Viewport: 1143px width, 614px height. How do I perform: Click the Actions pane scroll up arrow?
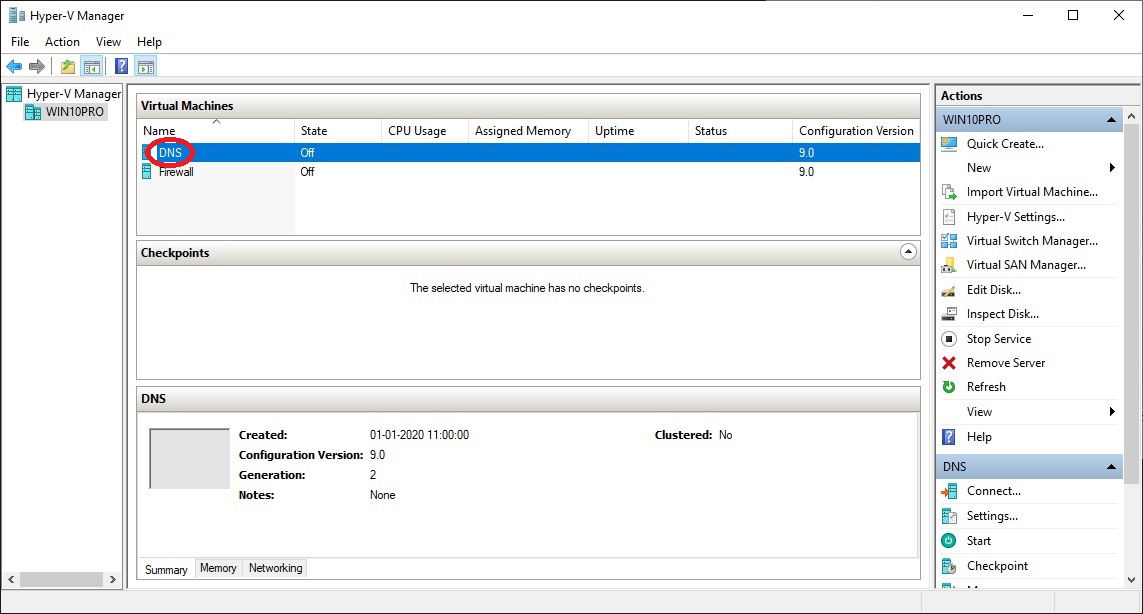coord(1131,117)
